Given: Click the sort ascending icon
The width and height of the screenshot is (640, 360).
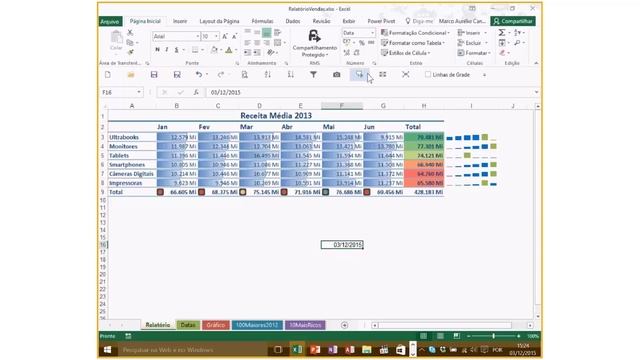Looking at the screenshot, I should pos(268,75).
